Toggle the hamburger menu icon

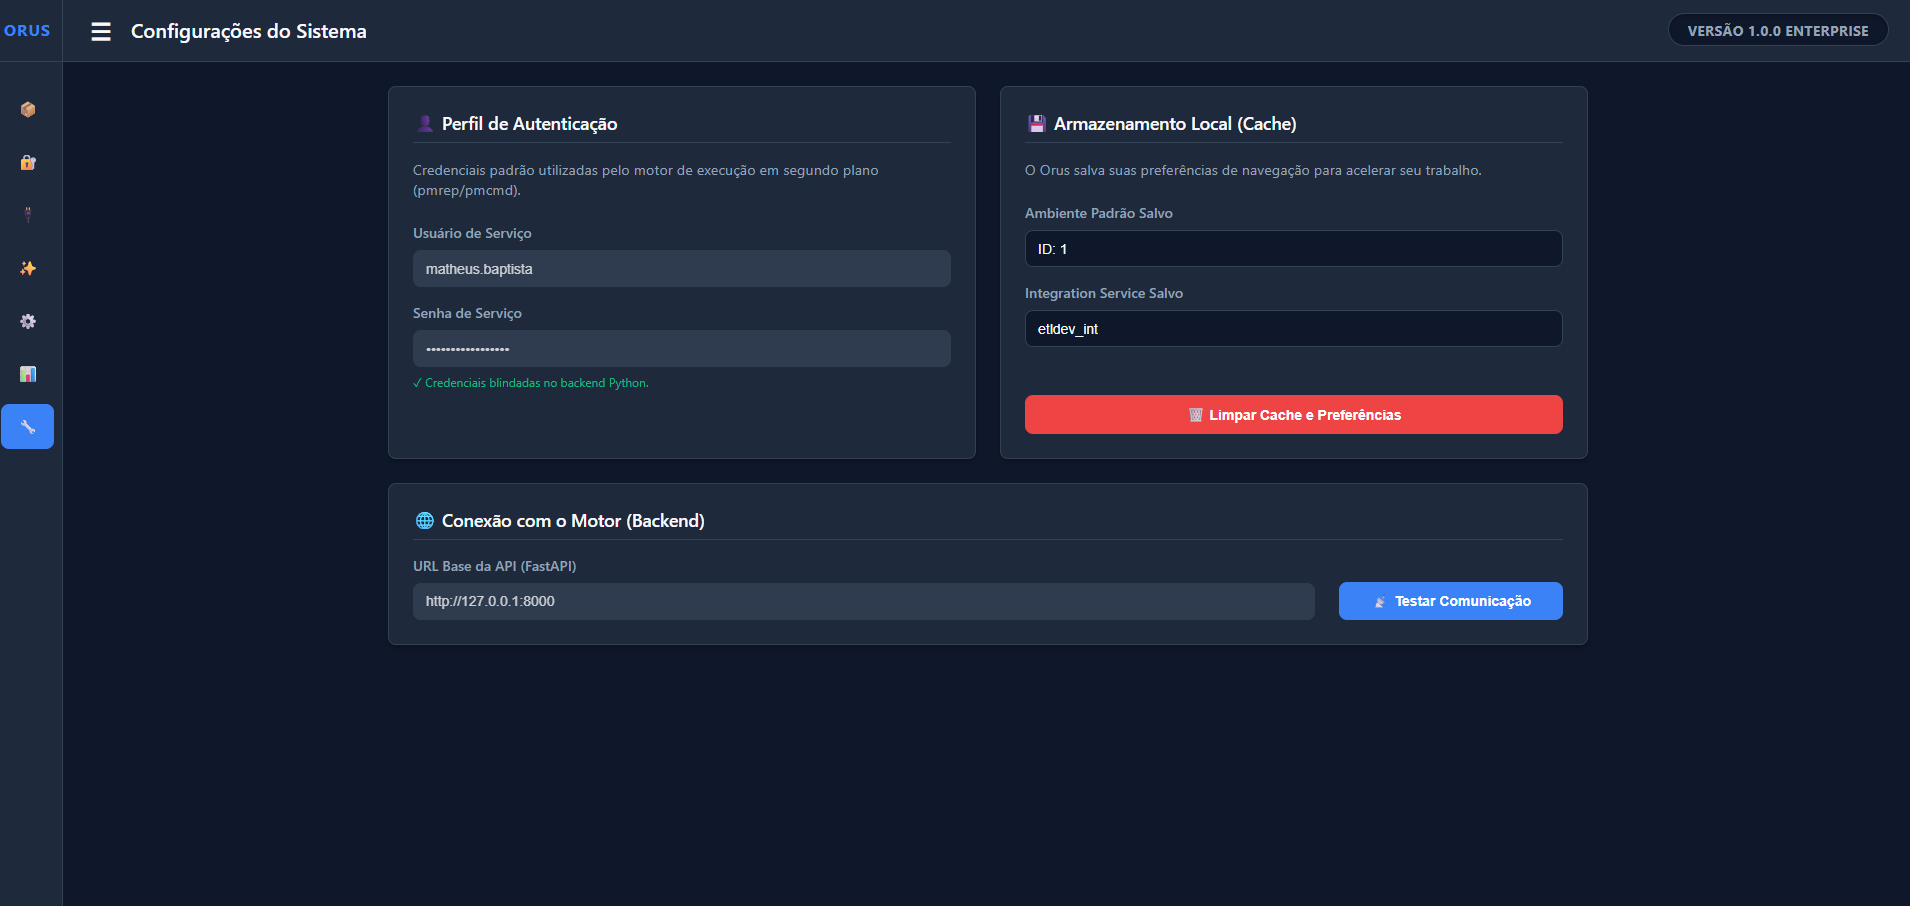pos(101,32)
